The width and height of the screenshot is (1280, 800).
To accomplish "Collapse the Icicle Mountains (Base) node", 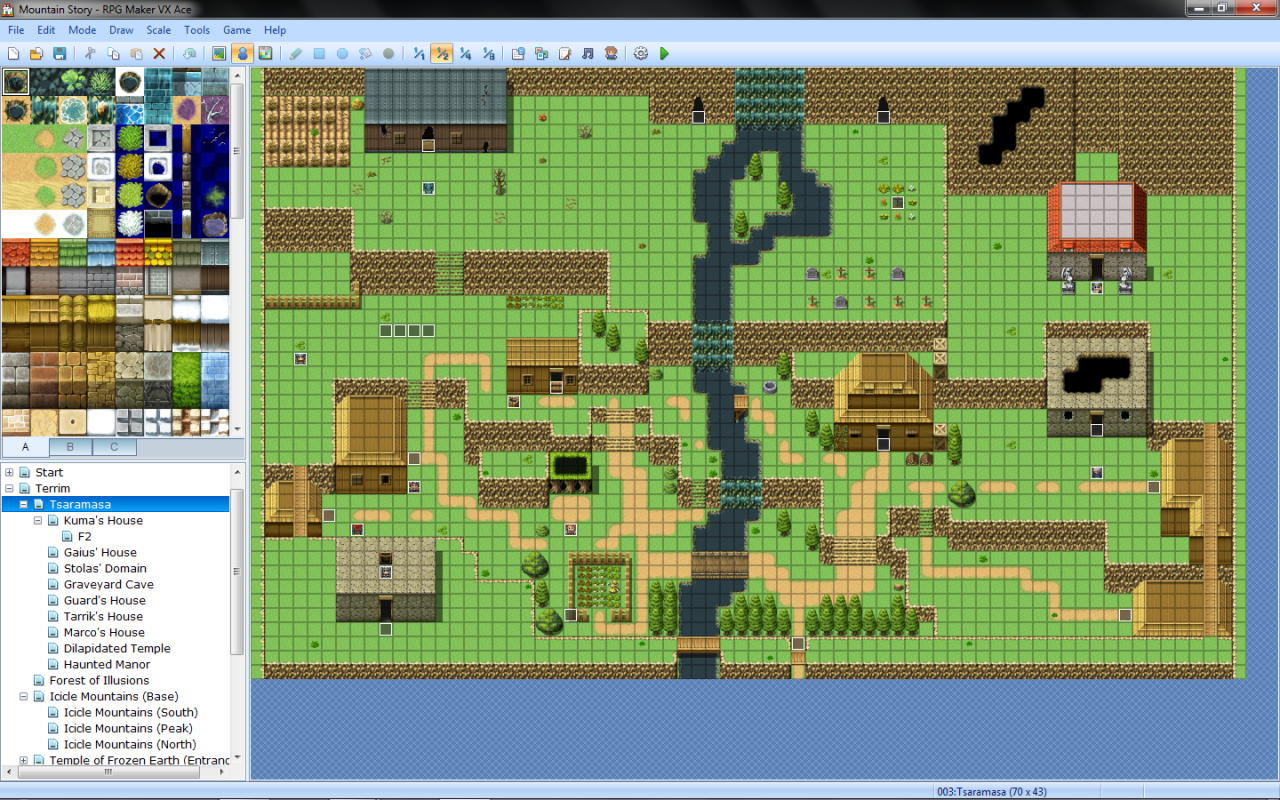I will coord(24,696).
